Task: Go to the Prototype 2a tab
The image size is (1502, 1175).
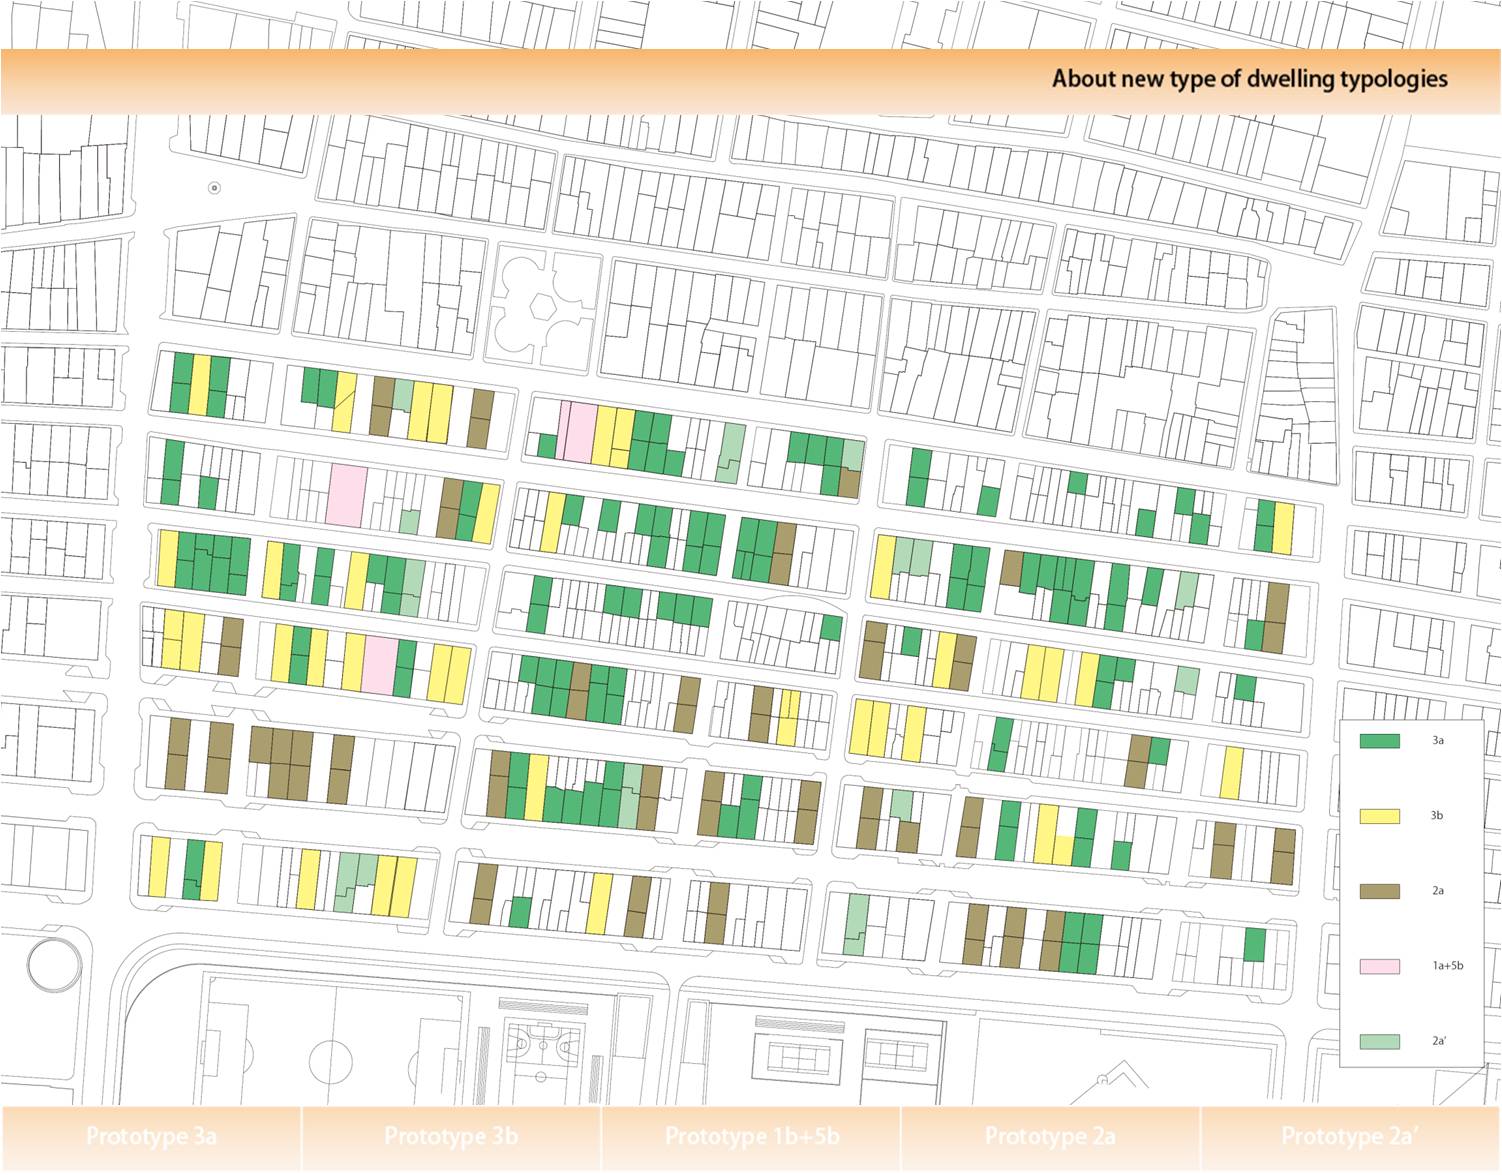Action: click(x=1050, y=1137)
